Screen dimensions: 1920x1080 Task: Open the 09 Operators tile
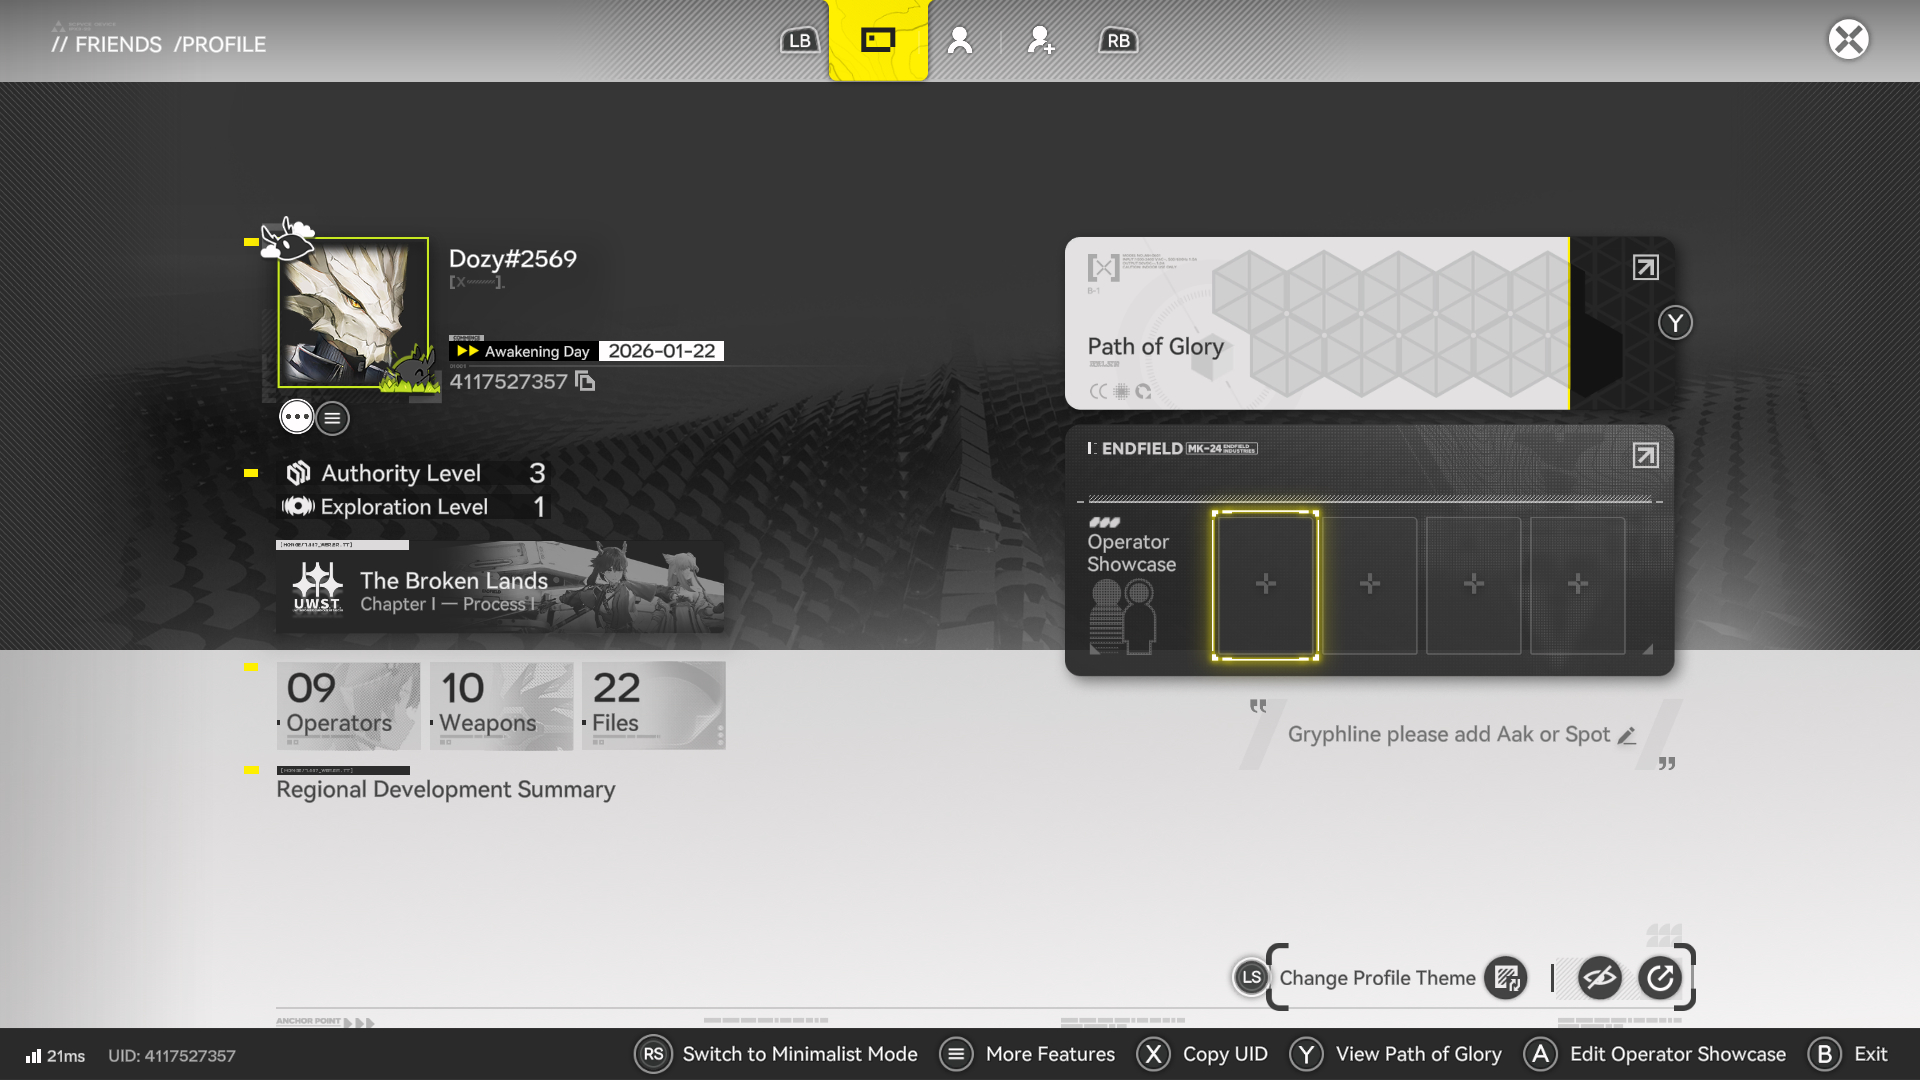[348, 706]
